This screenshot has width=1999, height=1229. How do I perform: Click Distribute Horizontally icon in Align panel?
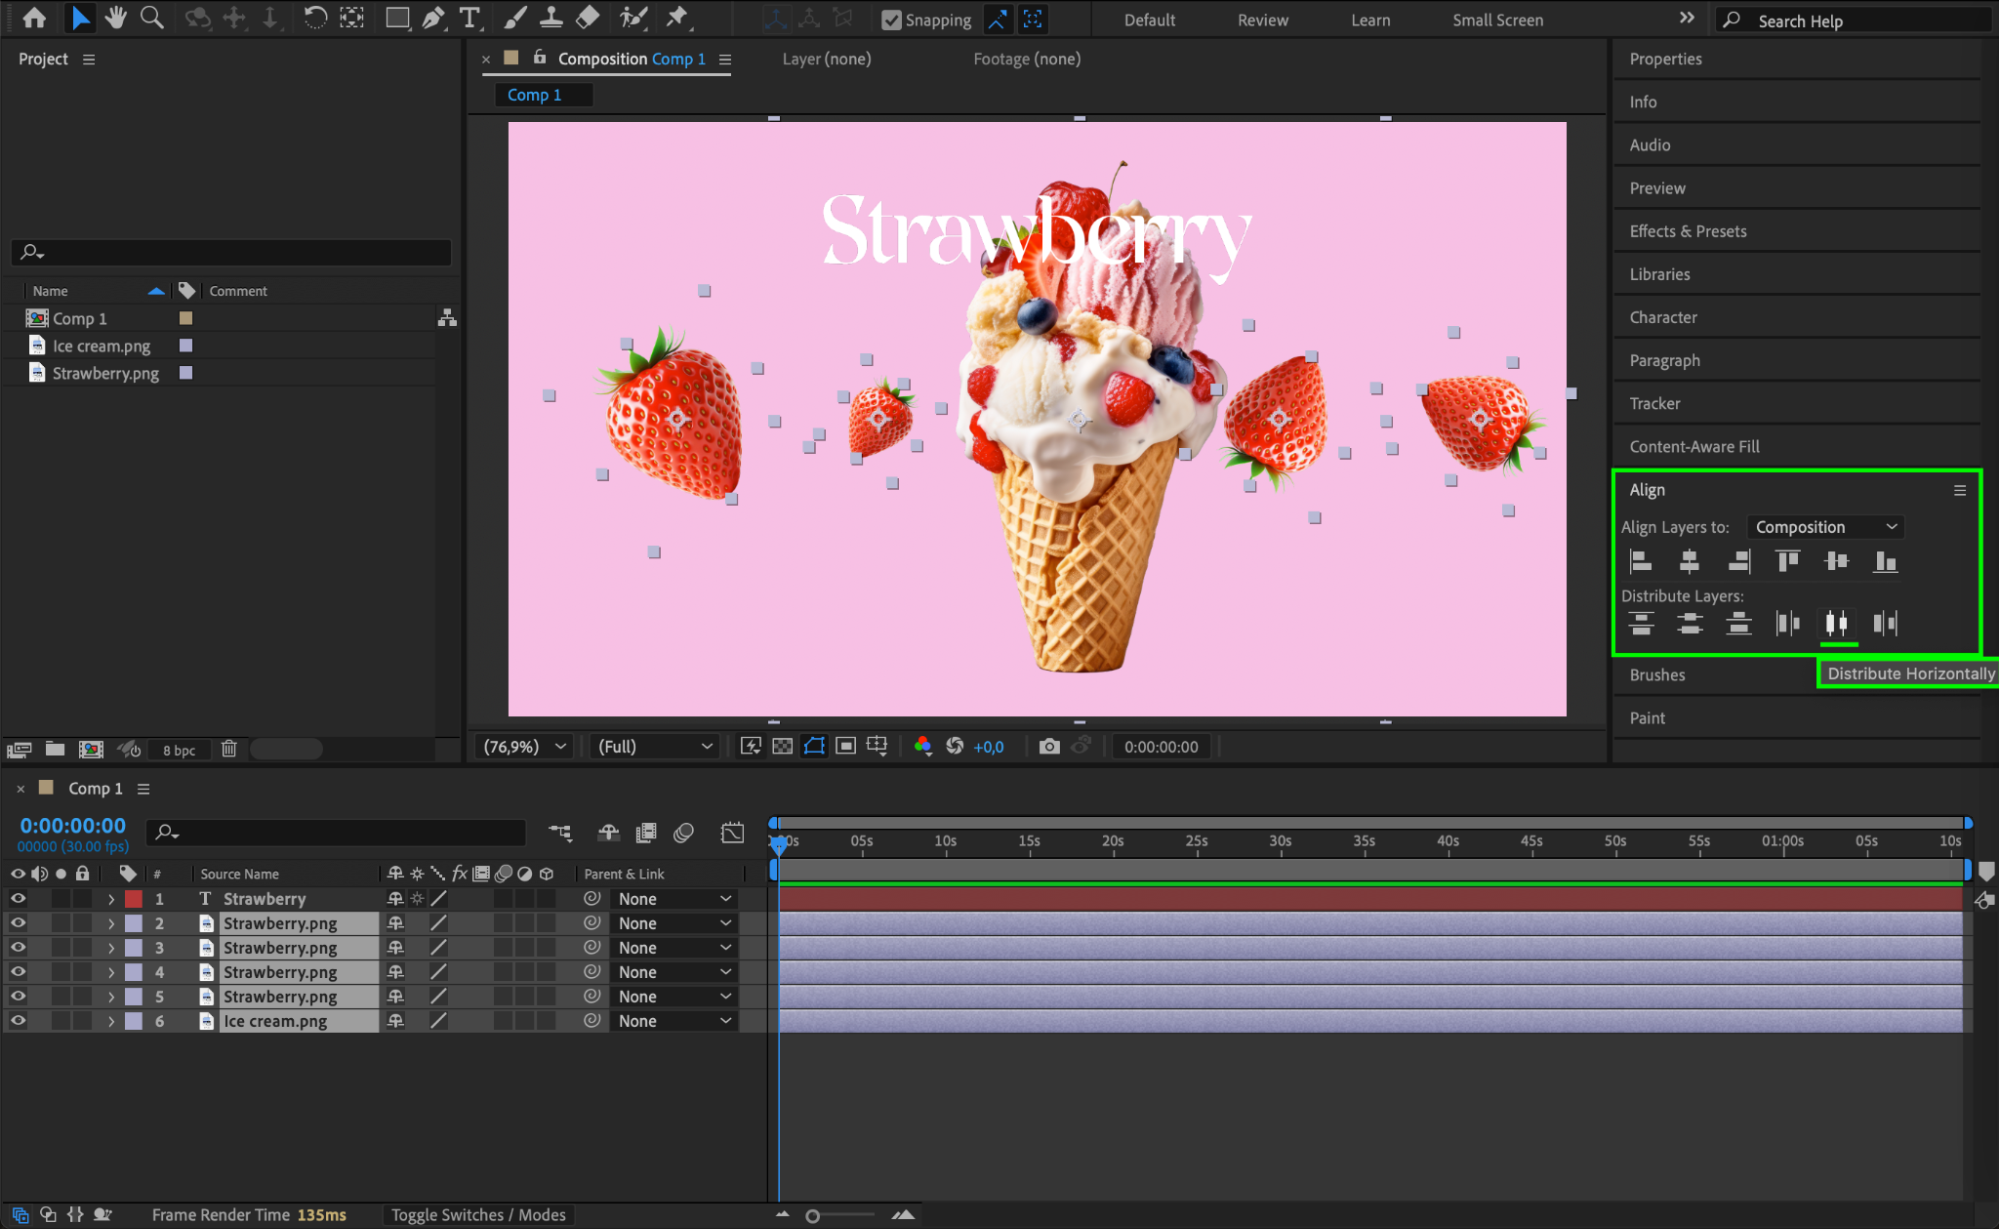(1836, 624)
